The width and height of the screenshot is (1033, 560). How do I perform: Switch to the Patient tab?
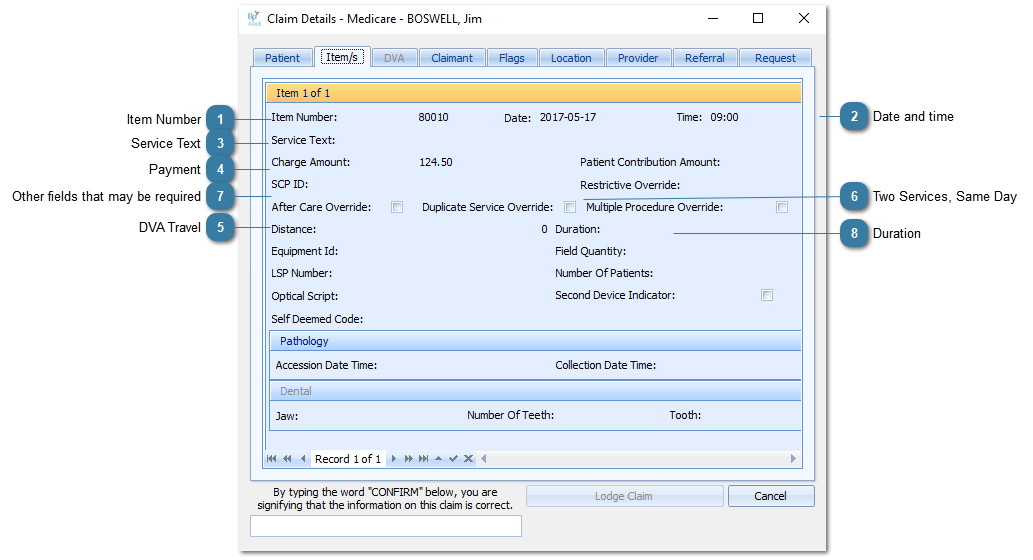283,58
